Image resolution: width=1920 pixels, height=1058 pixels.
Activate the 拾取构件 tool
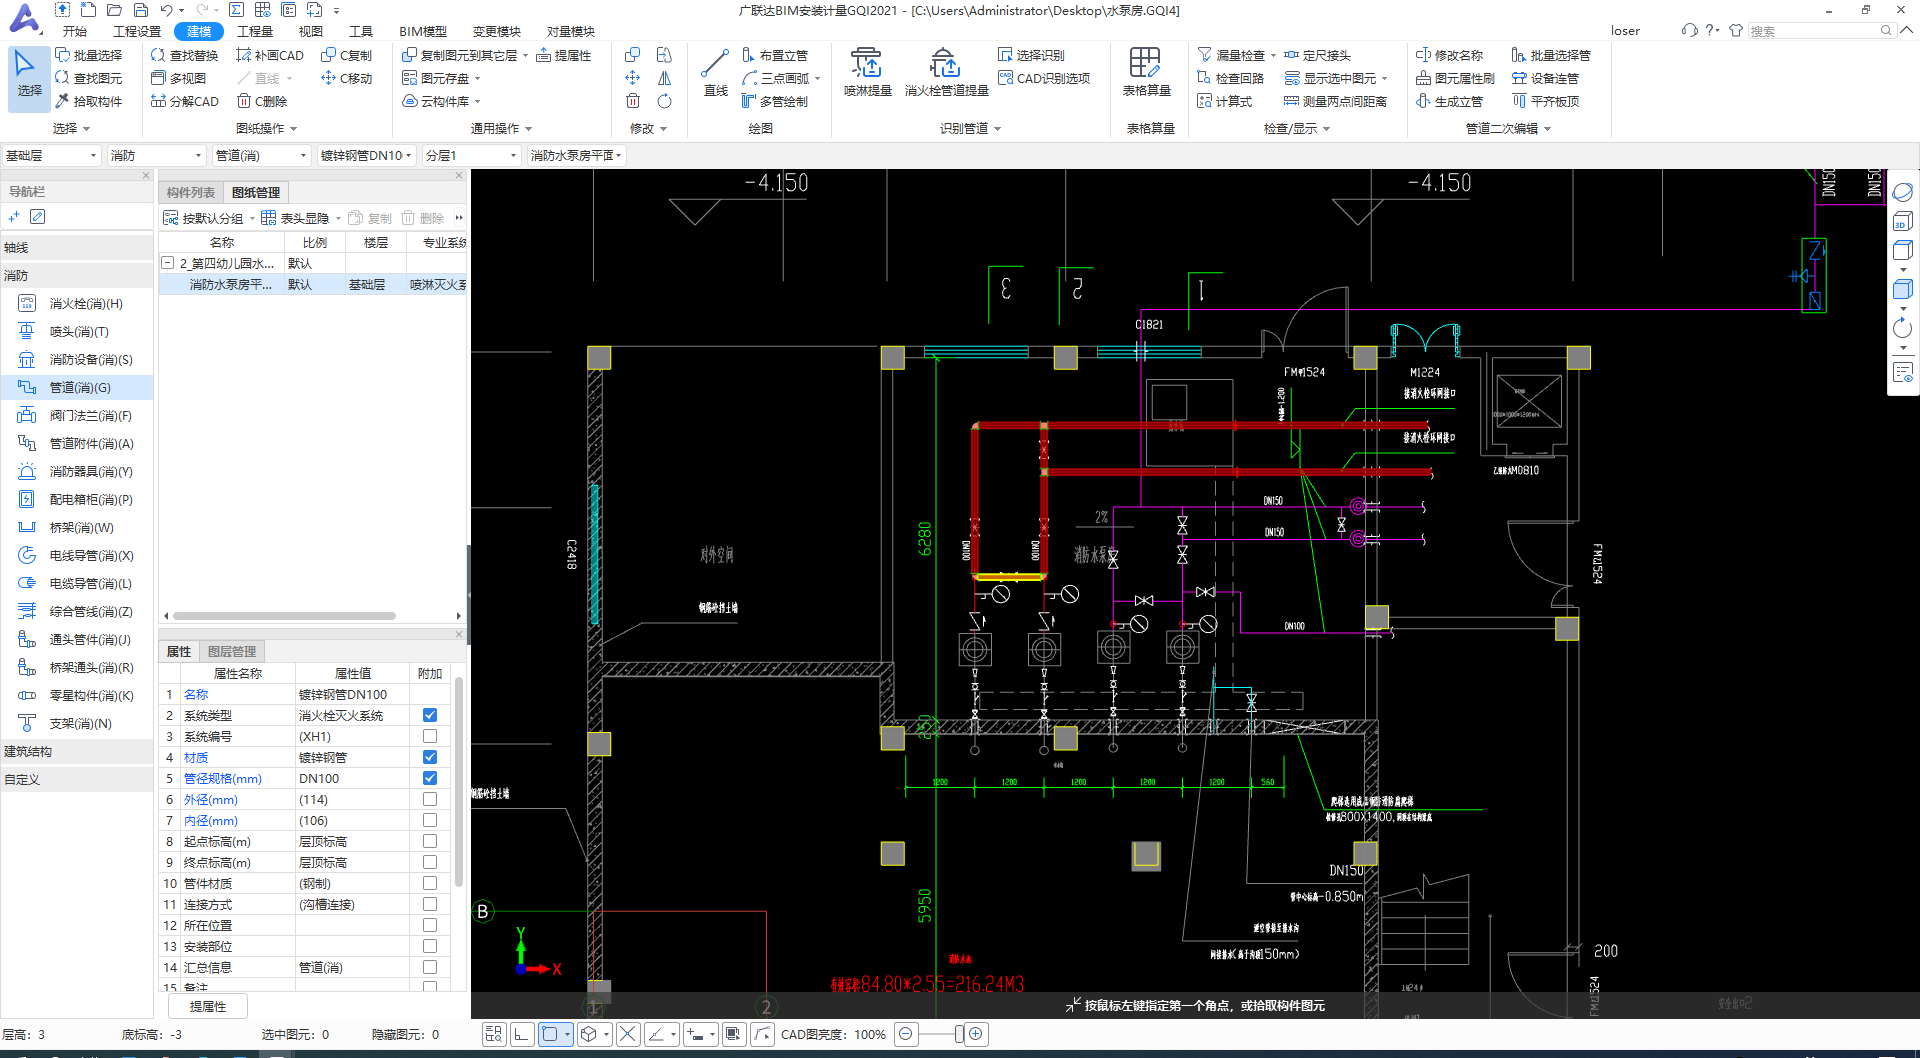click(88, 101)
